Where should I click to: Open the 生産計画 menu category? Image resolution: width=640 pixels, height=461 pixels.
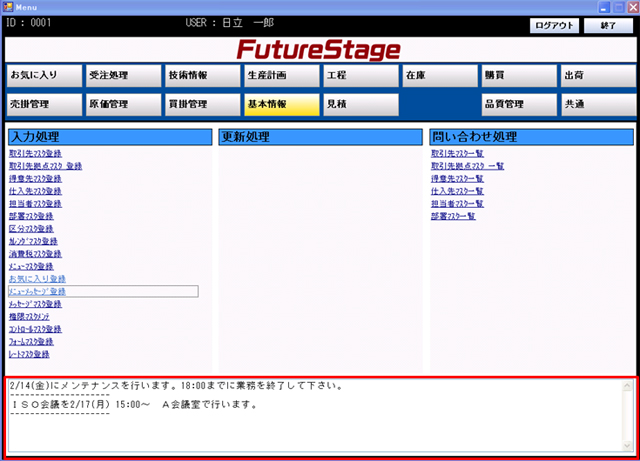click(x=282, y=76)
